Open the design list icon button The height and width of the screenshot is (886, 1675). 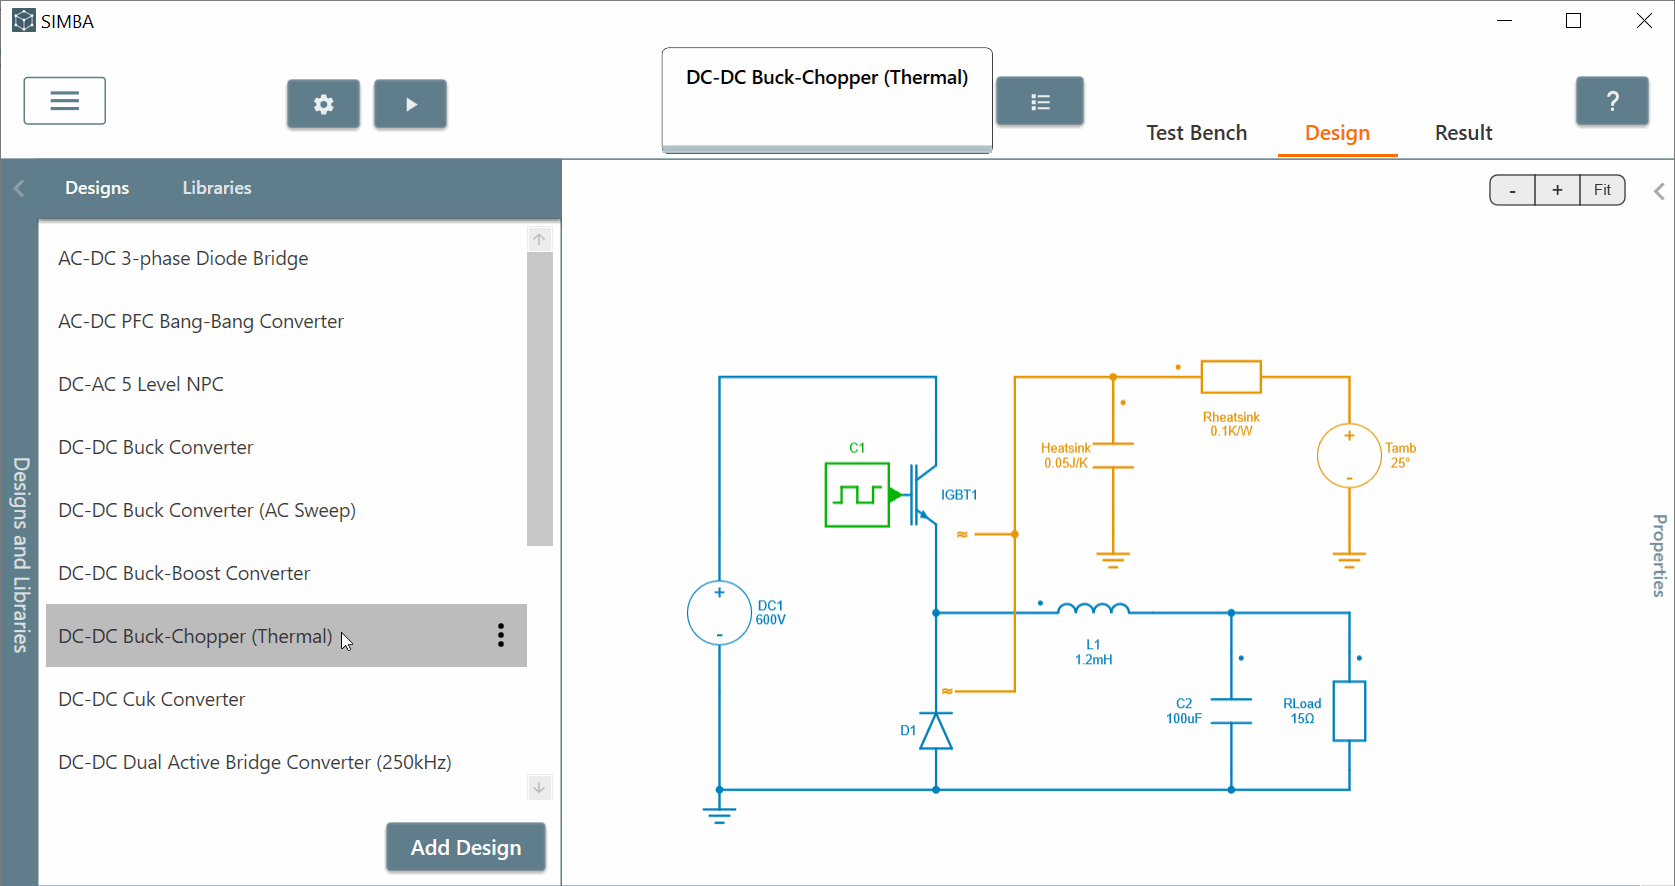click(x=1040, y=102)
